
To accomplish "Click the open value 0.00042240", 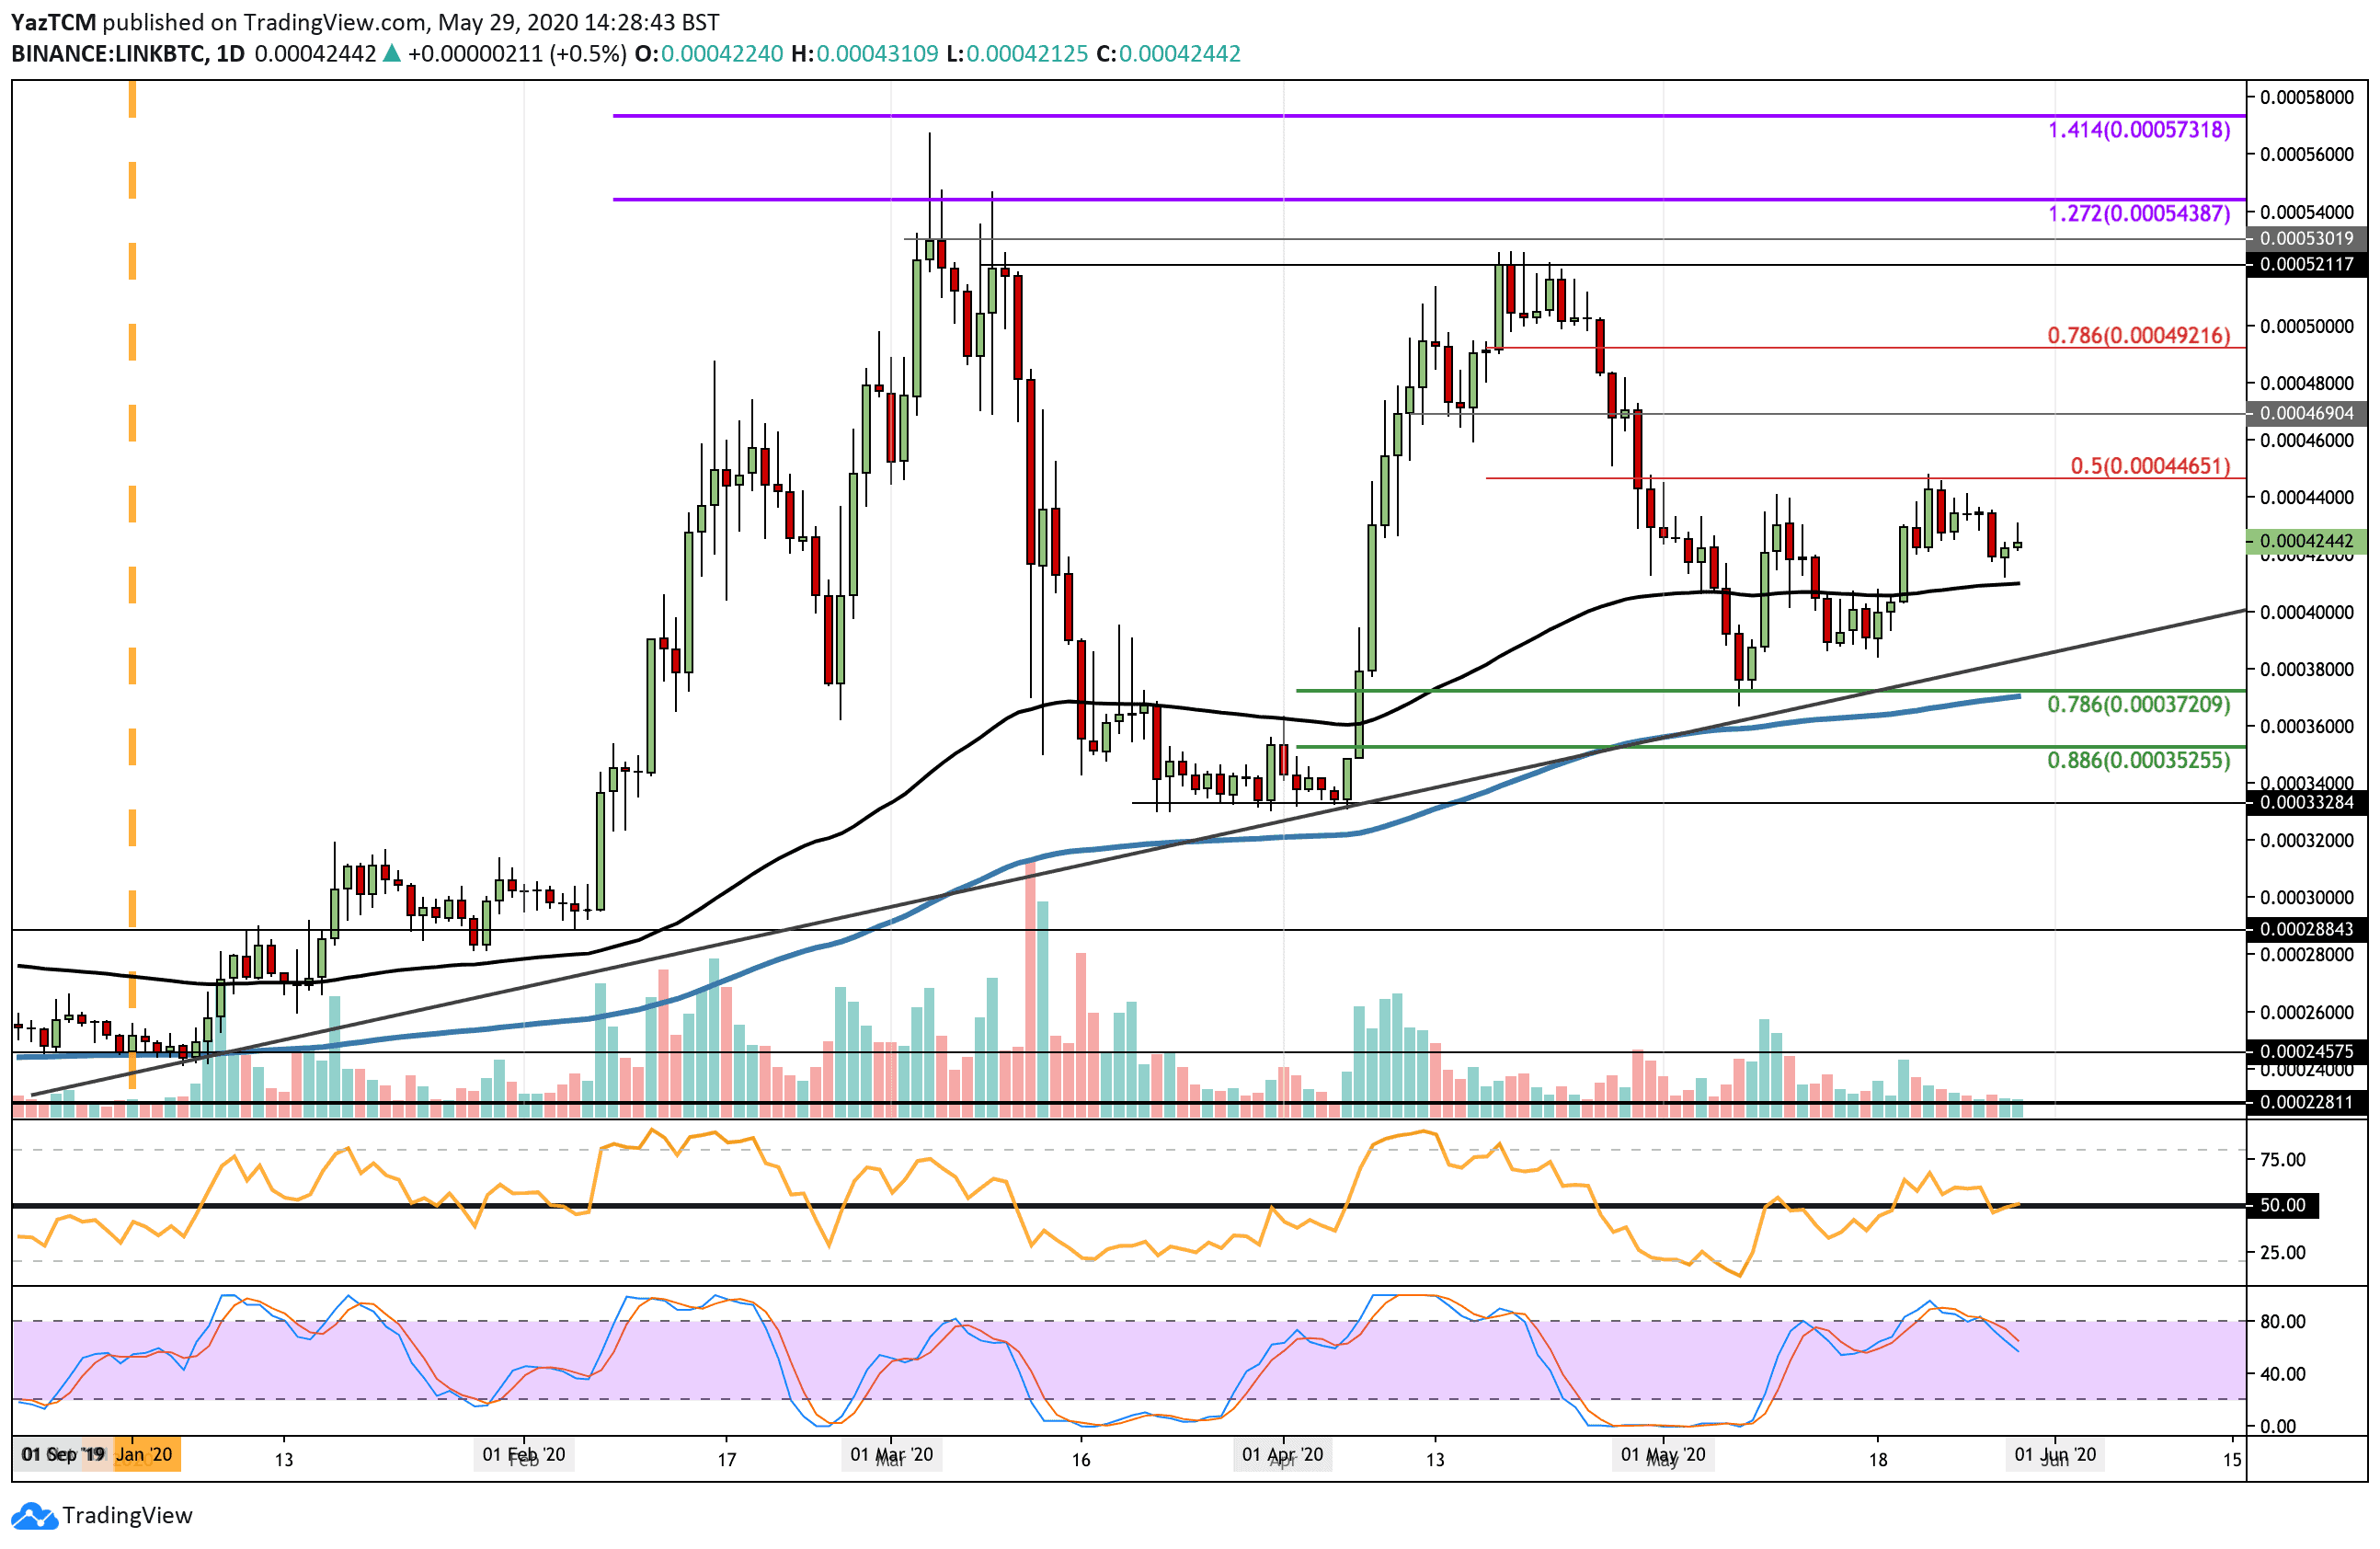I will pos(722,54).
